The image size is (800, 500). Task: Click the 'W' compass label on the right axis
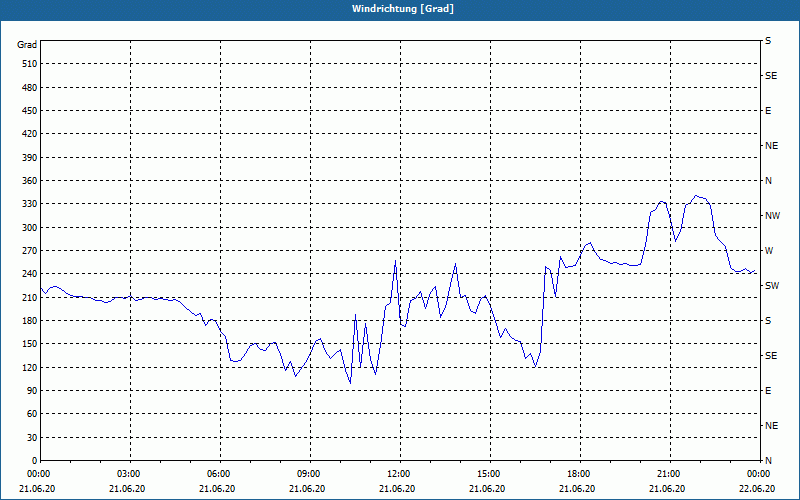[x=768, y=251]
